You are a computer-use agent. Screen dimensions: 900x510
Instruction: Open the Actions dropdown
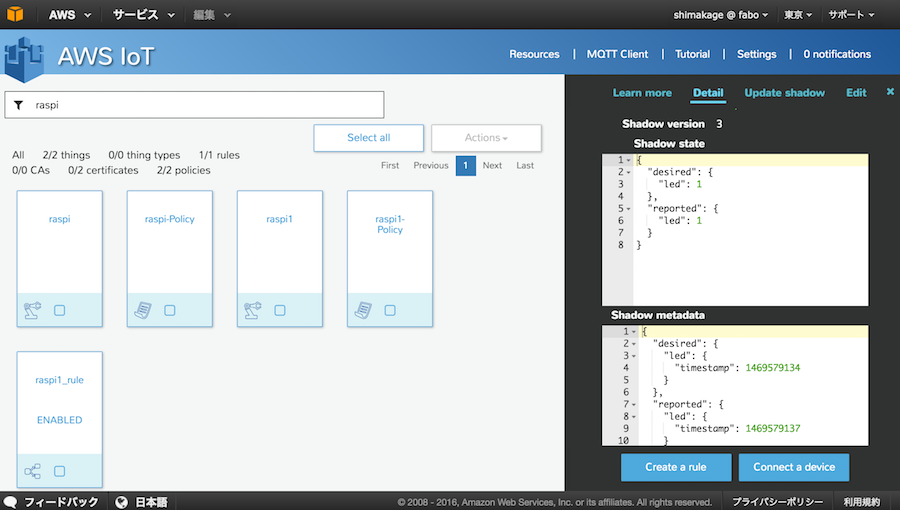coord(487,138)
